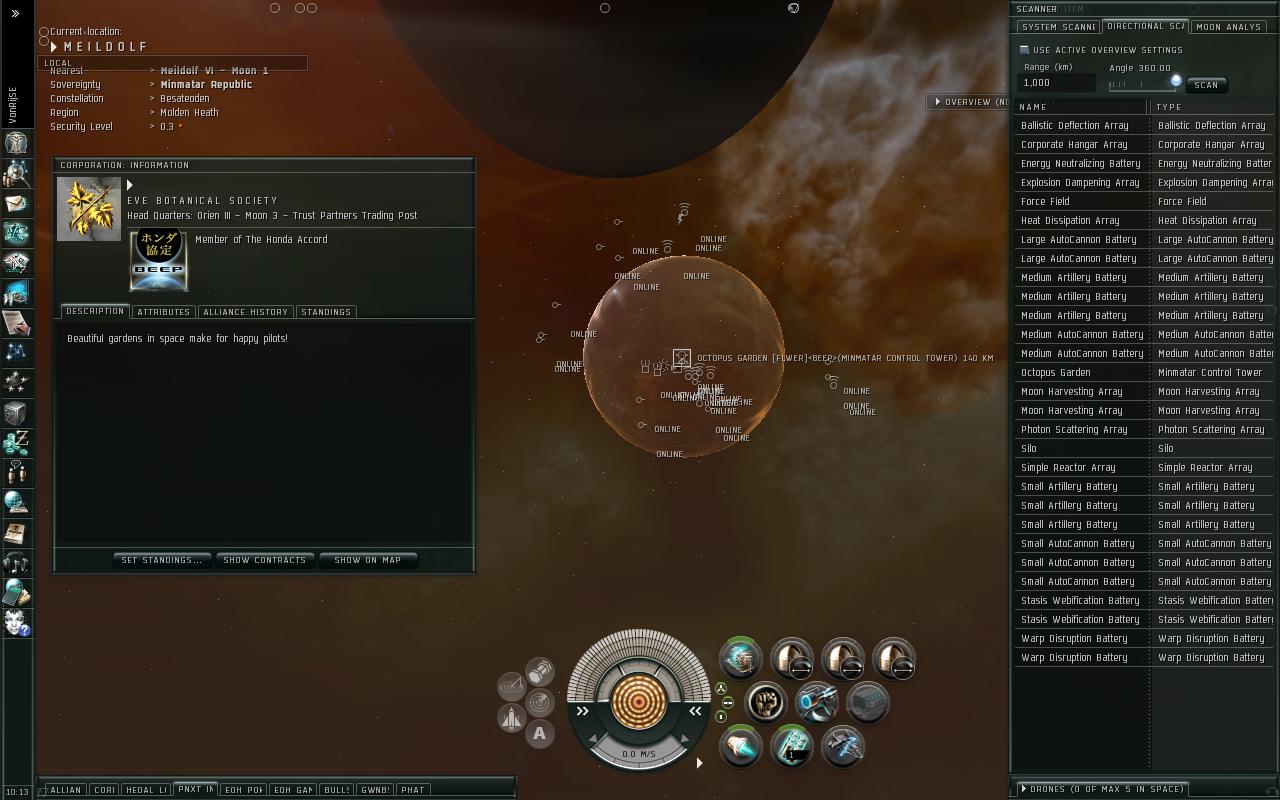The height and width of the screenshot is (800, 1280).
Task: Open the safe-shaped Assets icon
Action: point(16,413)
